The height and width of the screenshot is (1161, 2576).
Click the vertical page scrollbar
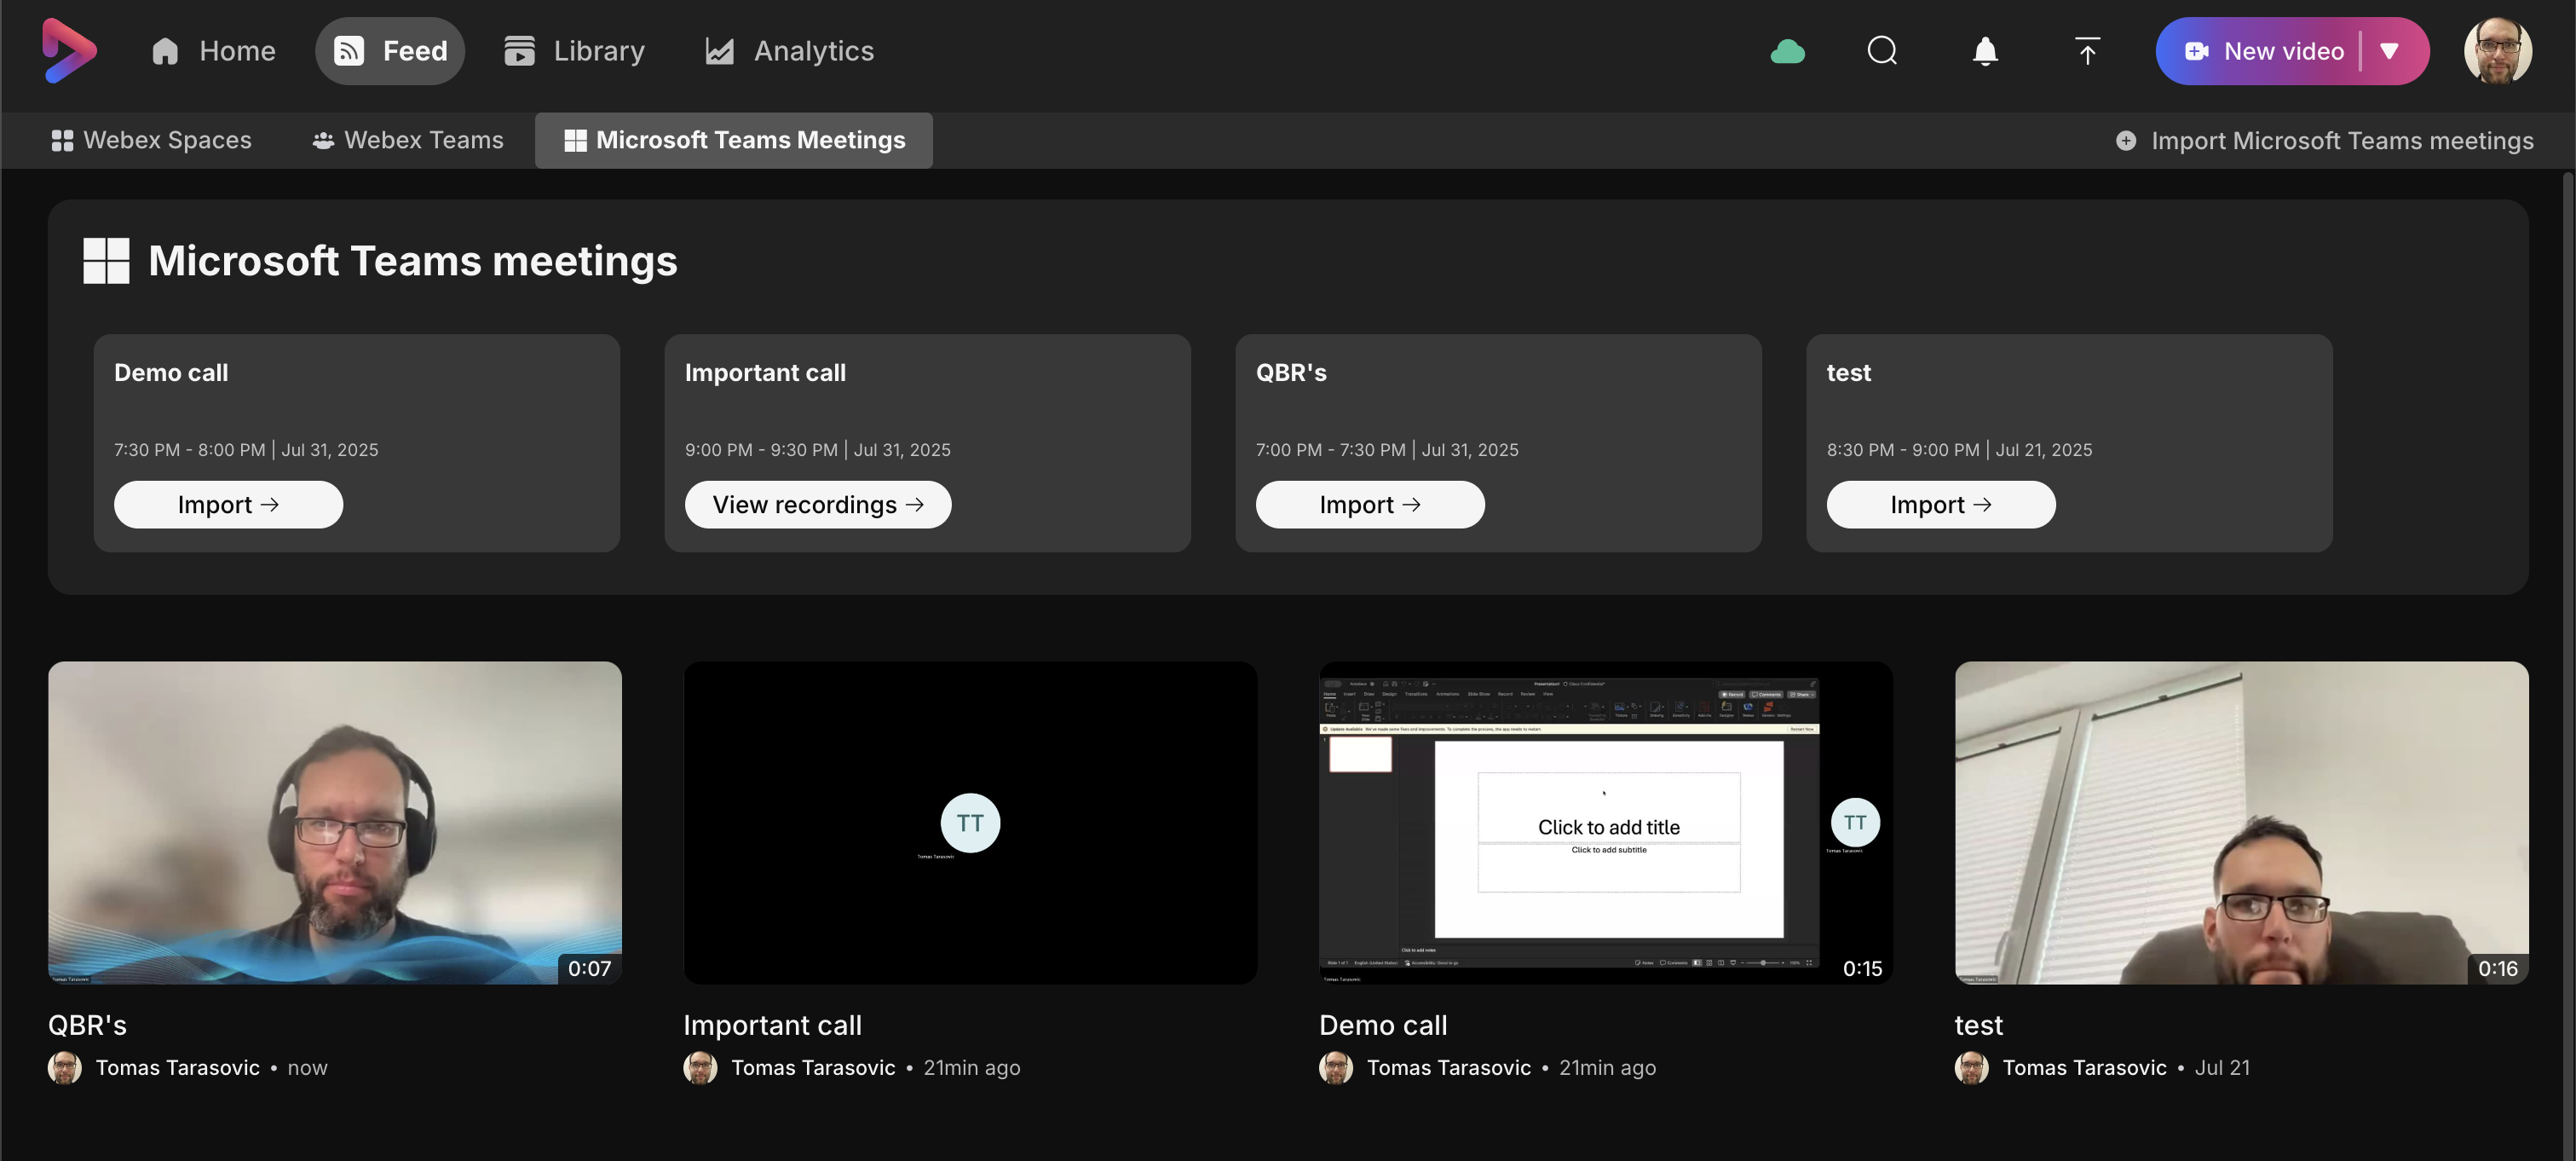click(2568, 665)
